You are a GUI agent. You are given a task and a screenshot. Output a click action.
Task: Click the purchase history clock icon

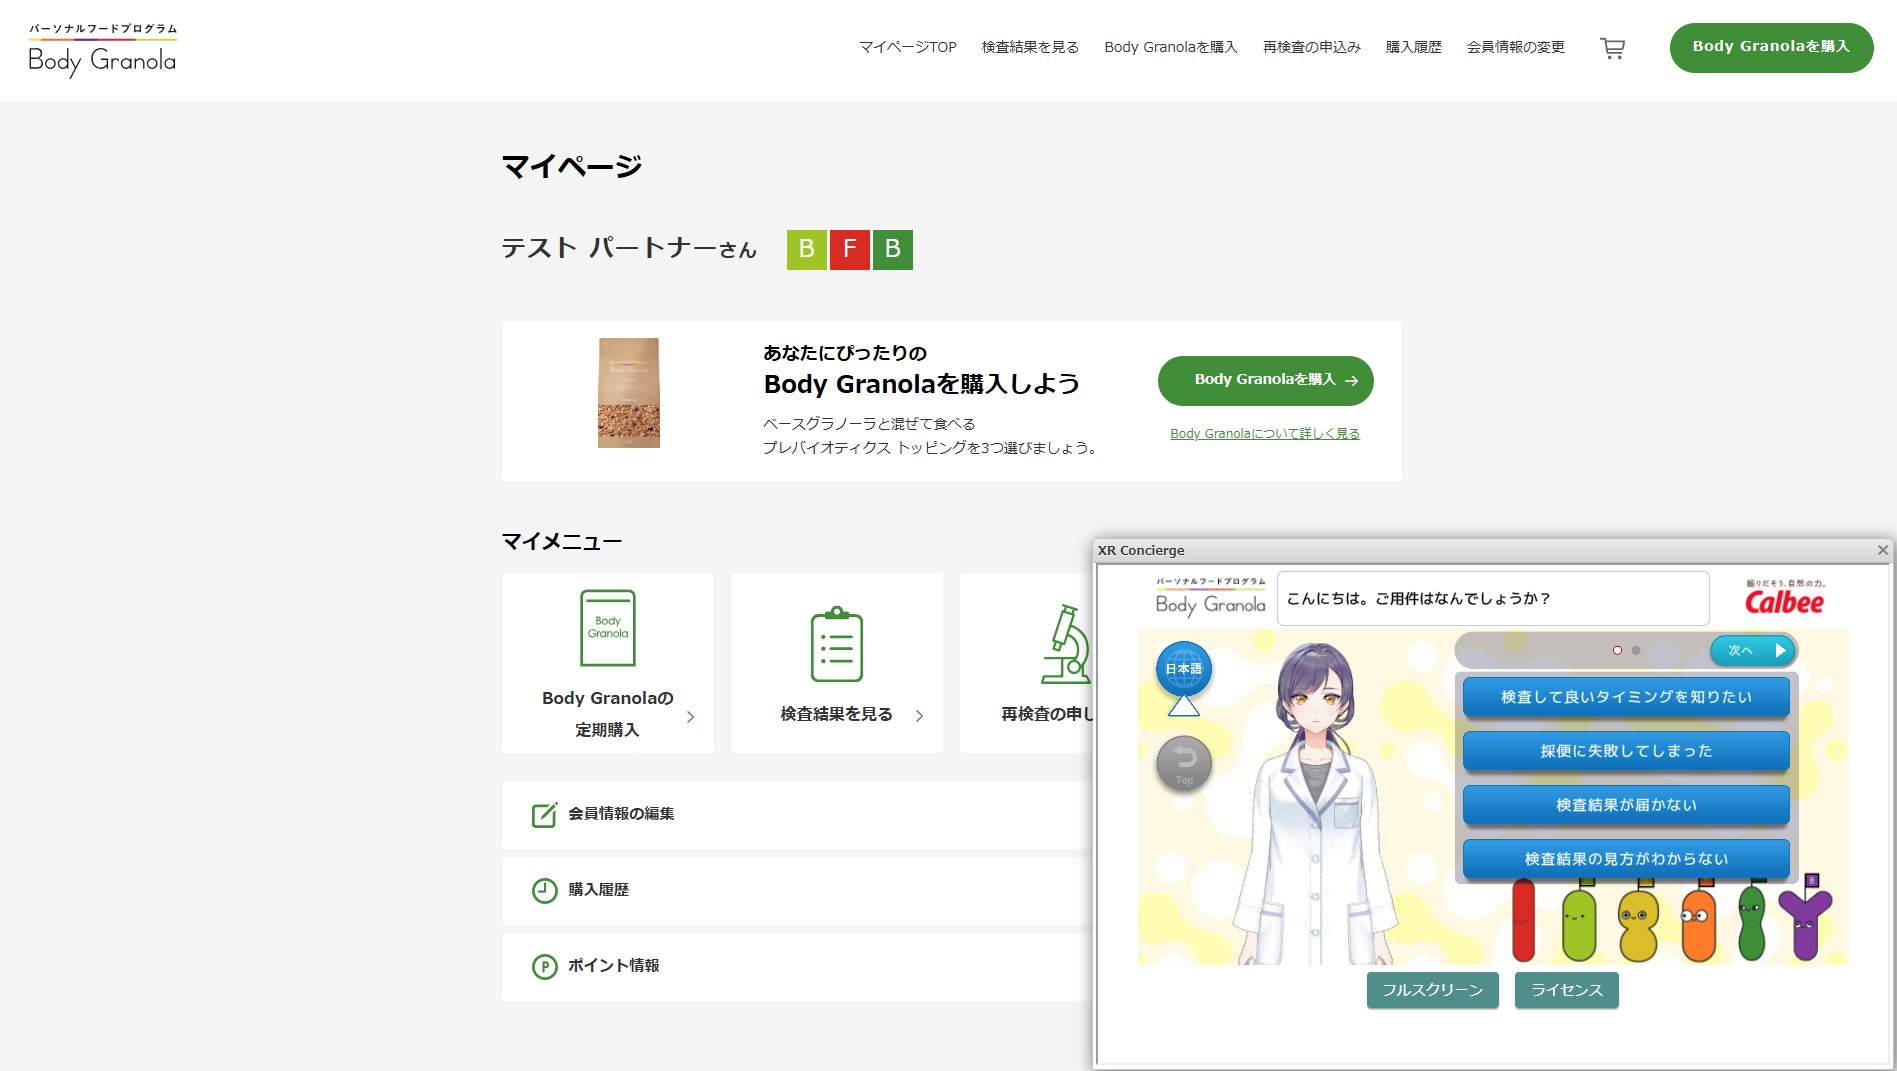click(544, 890)
